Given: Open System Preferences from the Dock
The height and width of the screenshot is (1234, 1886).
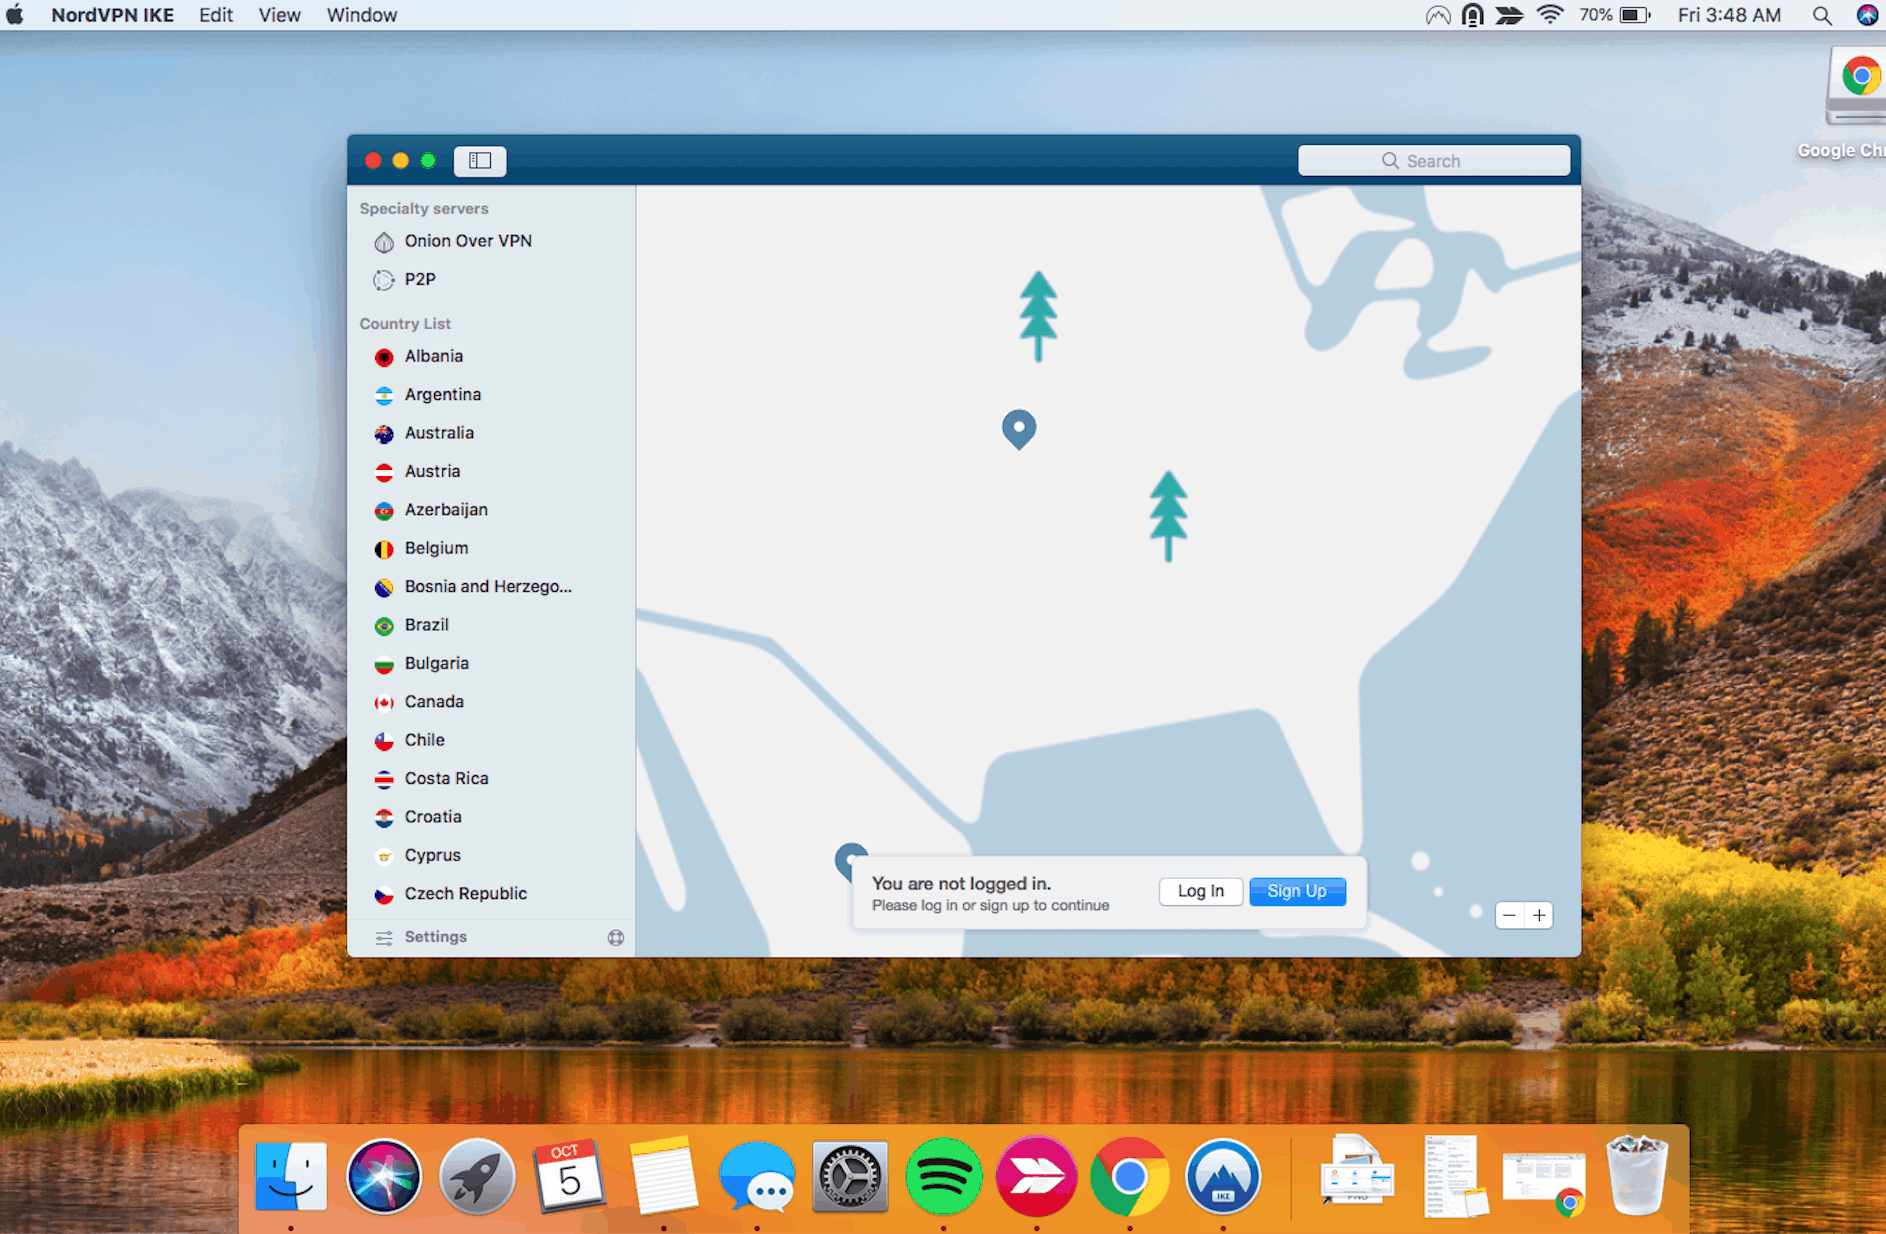Looking at the screenshot, I should [x=850, y=1176].
